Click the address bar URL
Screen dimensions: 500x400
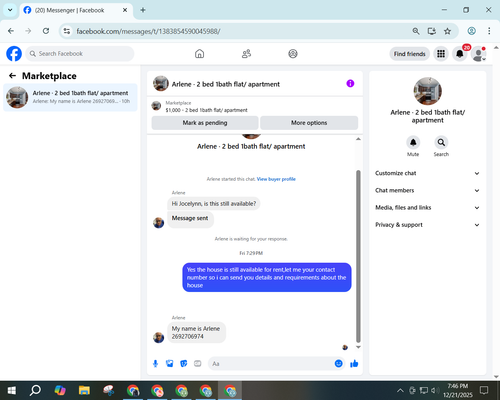[x=148, y=31]
